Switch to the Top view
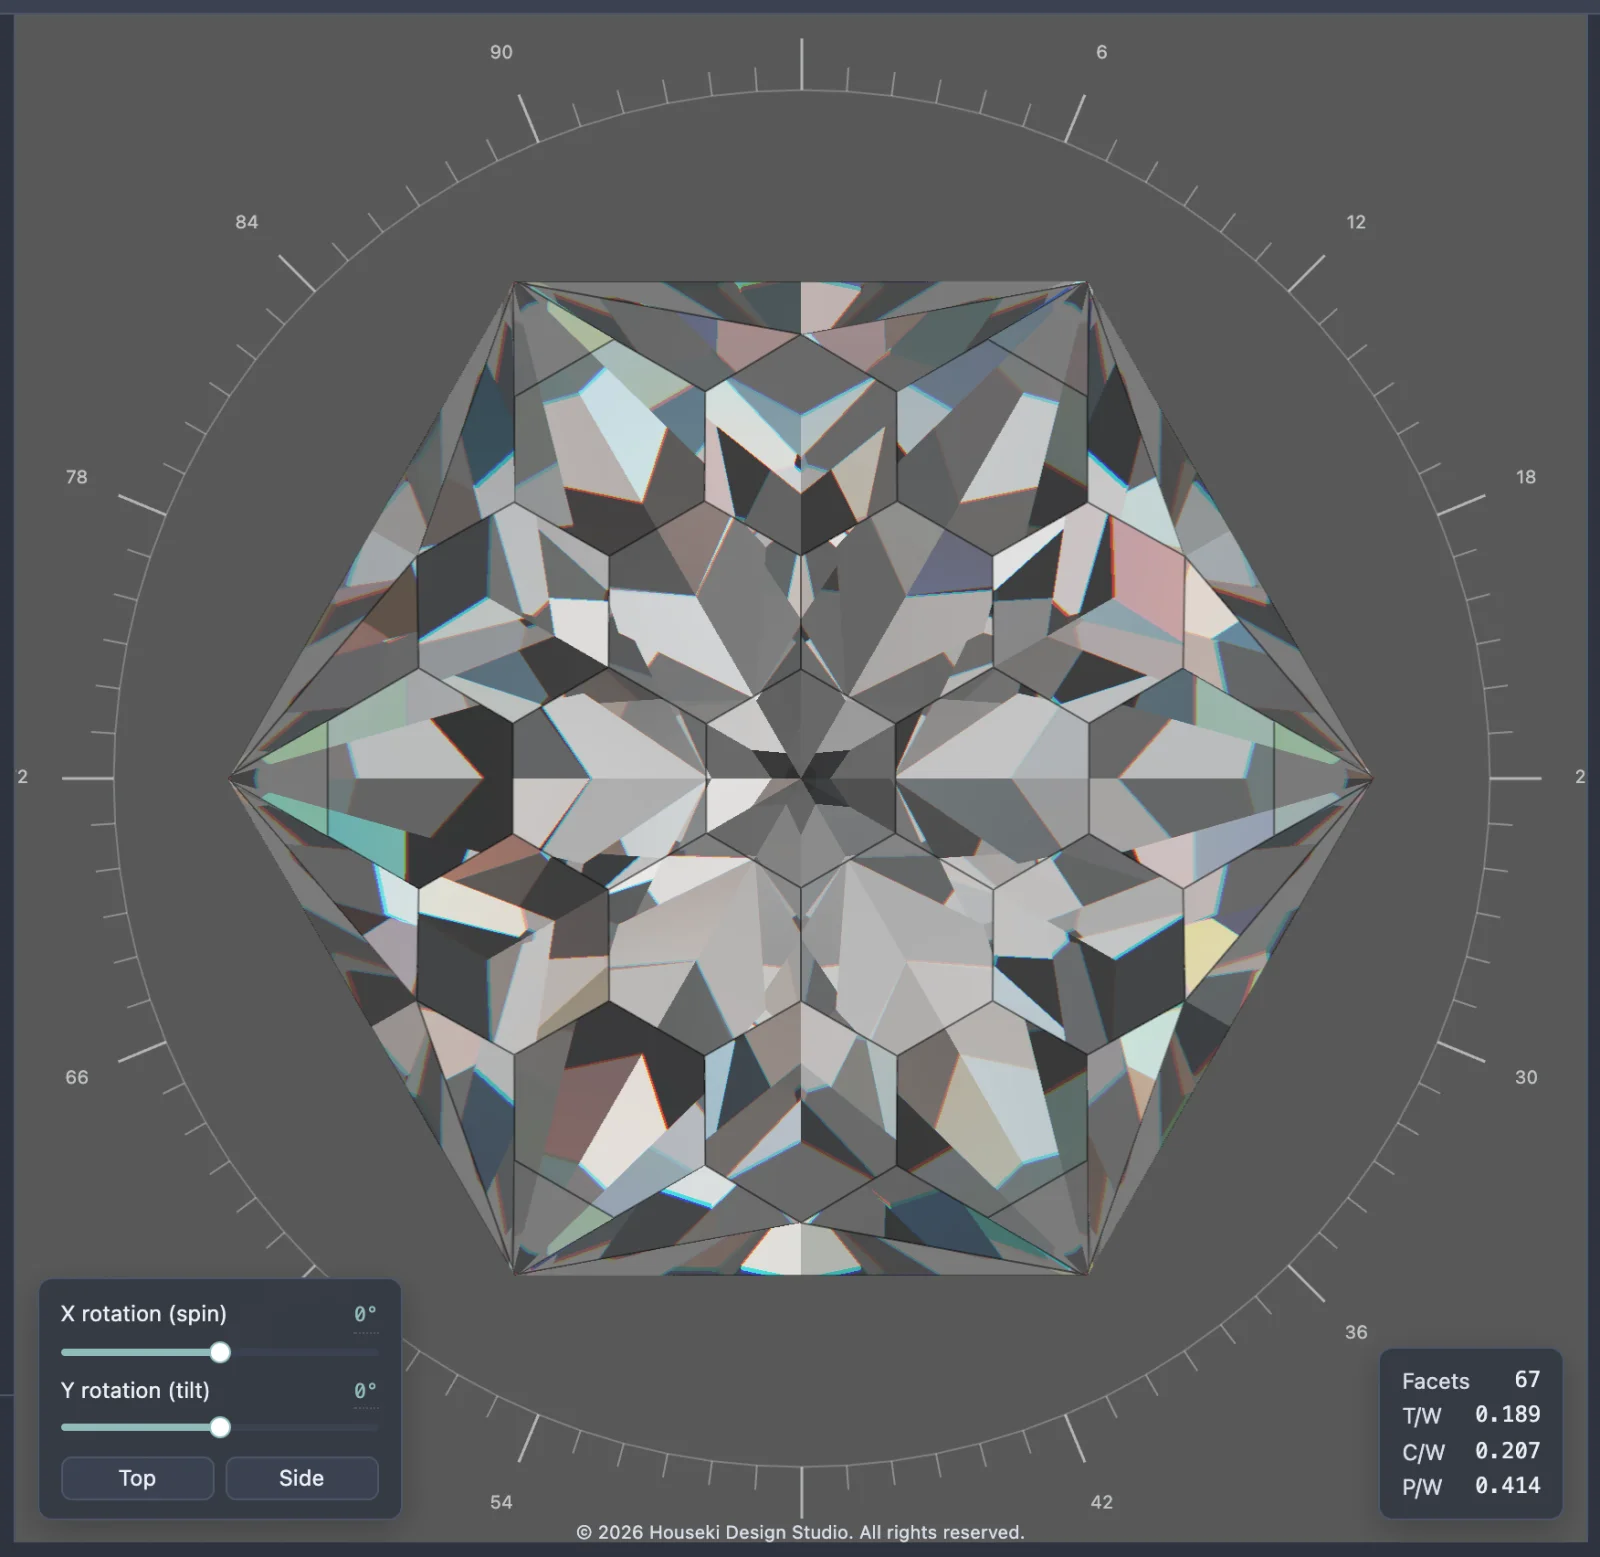 point(137,1478)
